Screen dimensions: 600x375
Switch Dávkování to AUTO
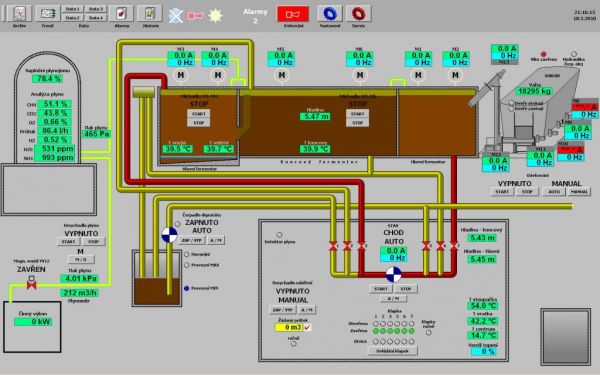(554, 191)
